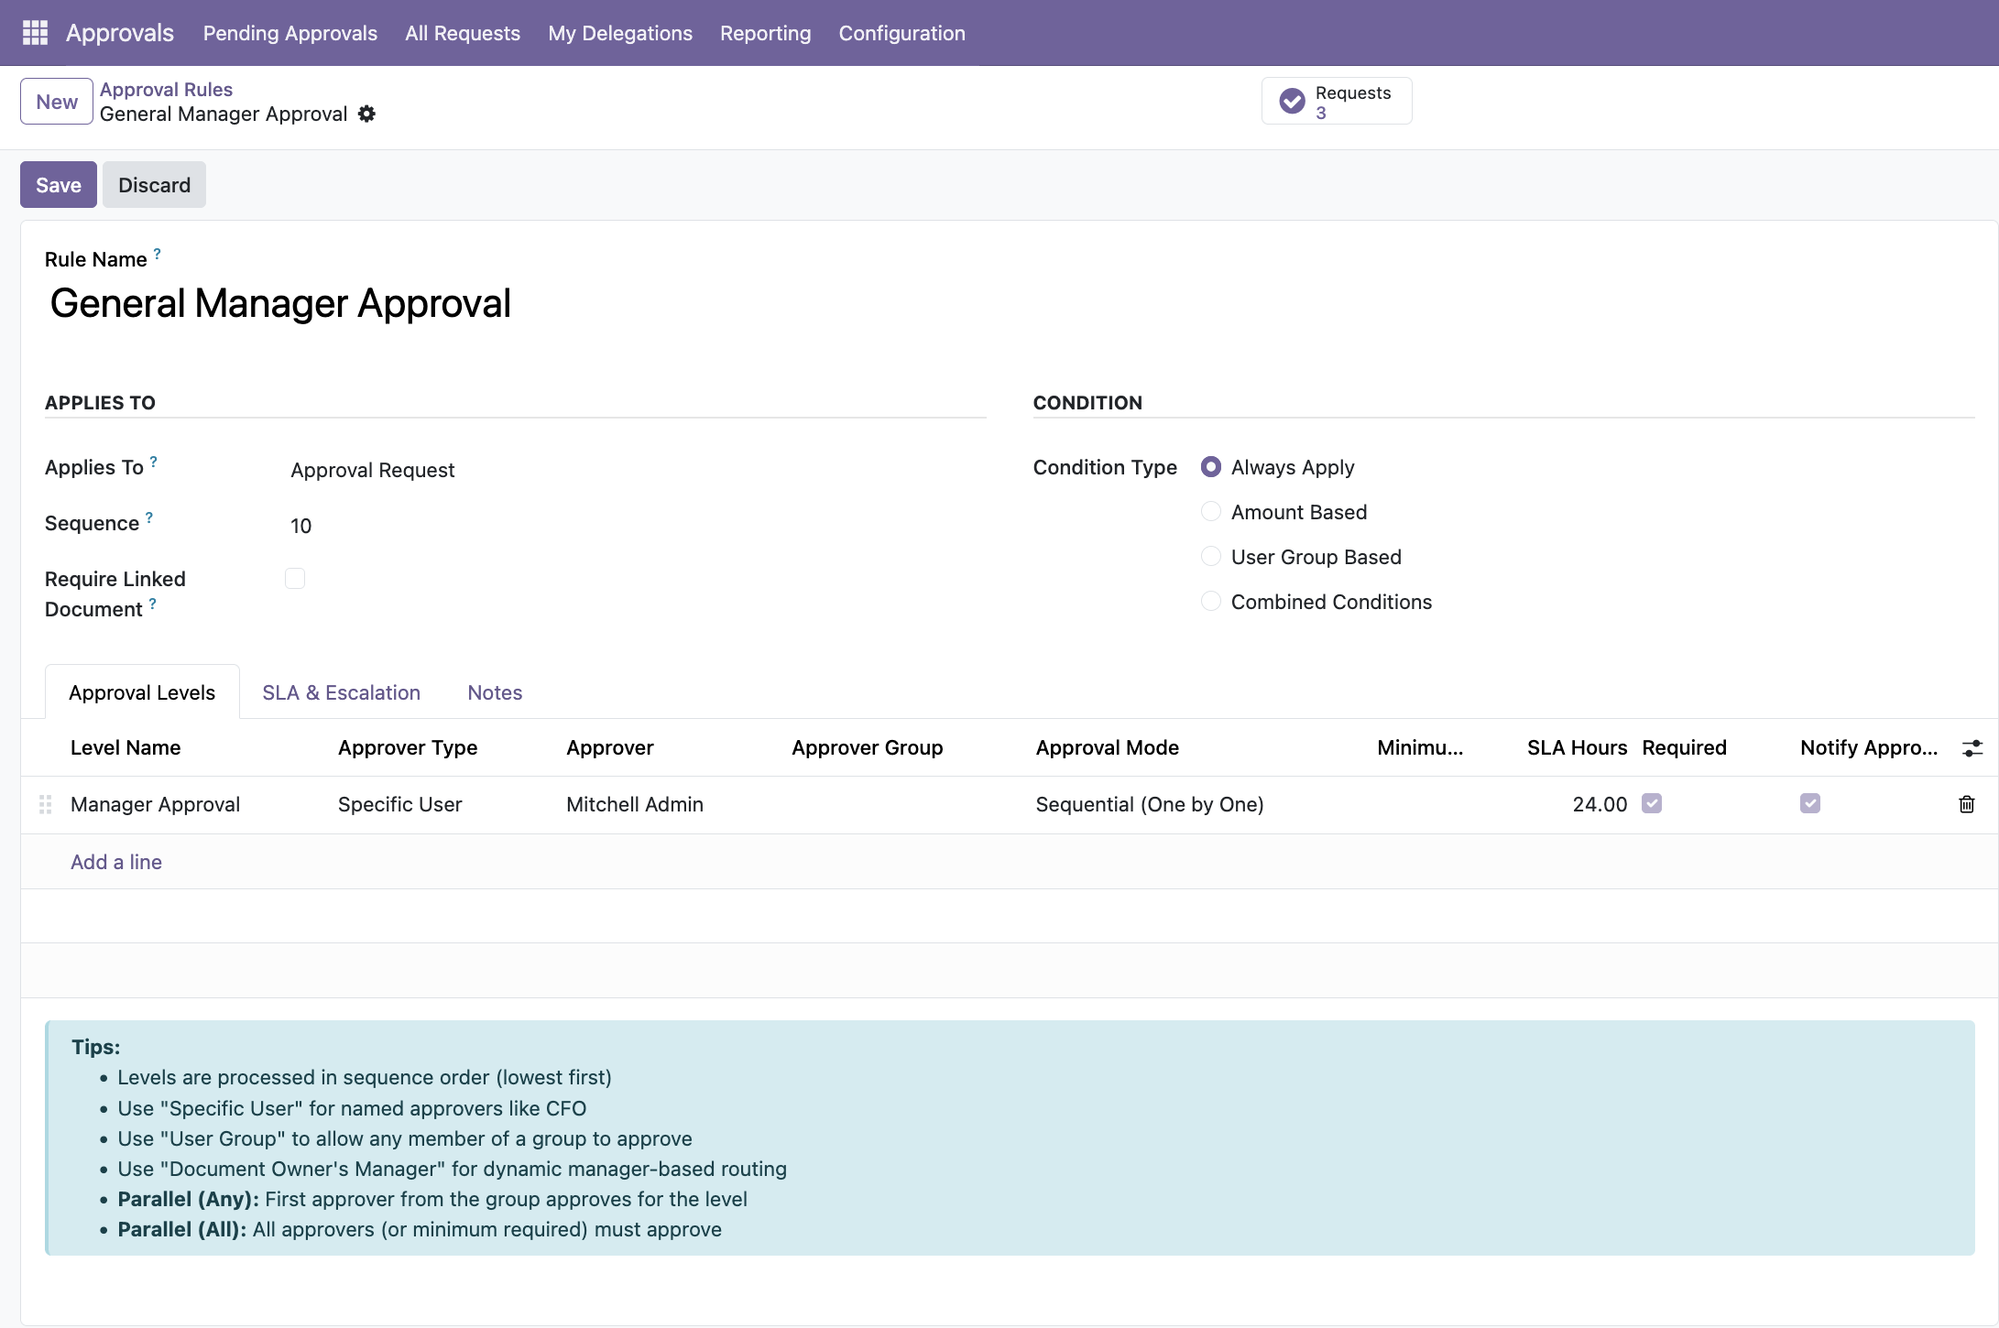Click help icon next to Rule Name
The width and height of the screenshot is (1999, 1328).
[157, 254]
